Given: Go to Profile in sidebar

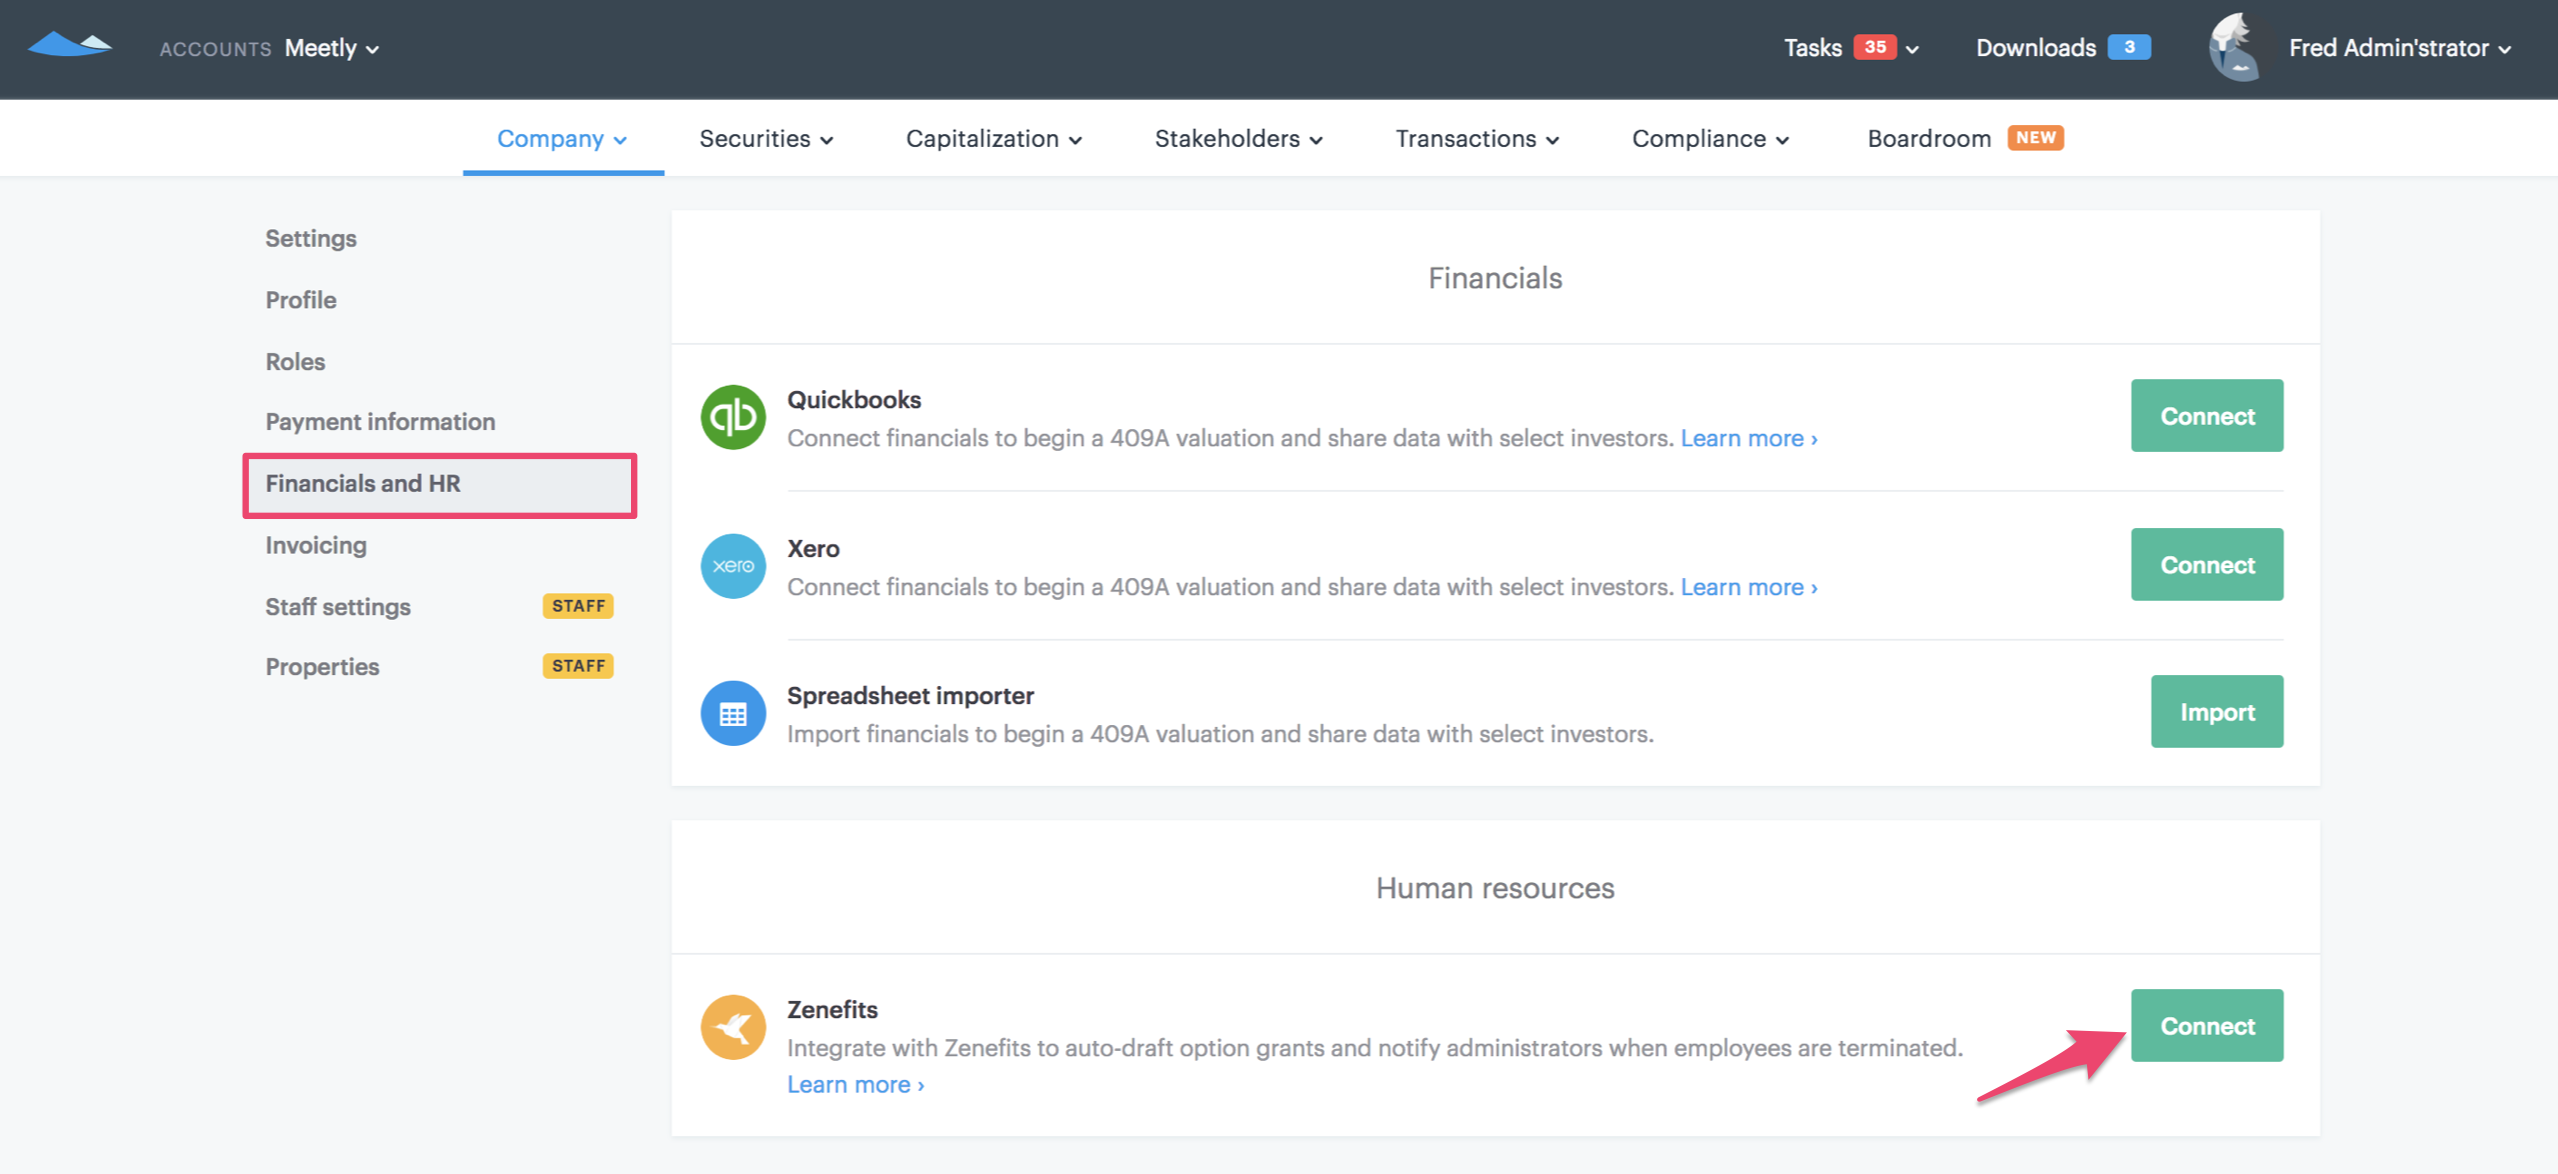Looking at the screenshot, I should (301, 300).
